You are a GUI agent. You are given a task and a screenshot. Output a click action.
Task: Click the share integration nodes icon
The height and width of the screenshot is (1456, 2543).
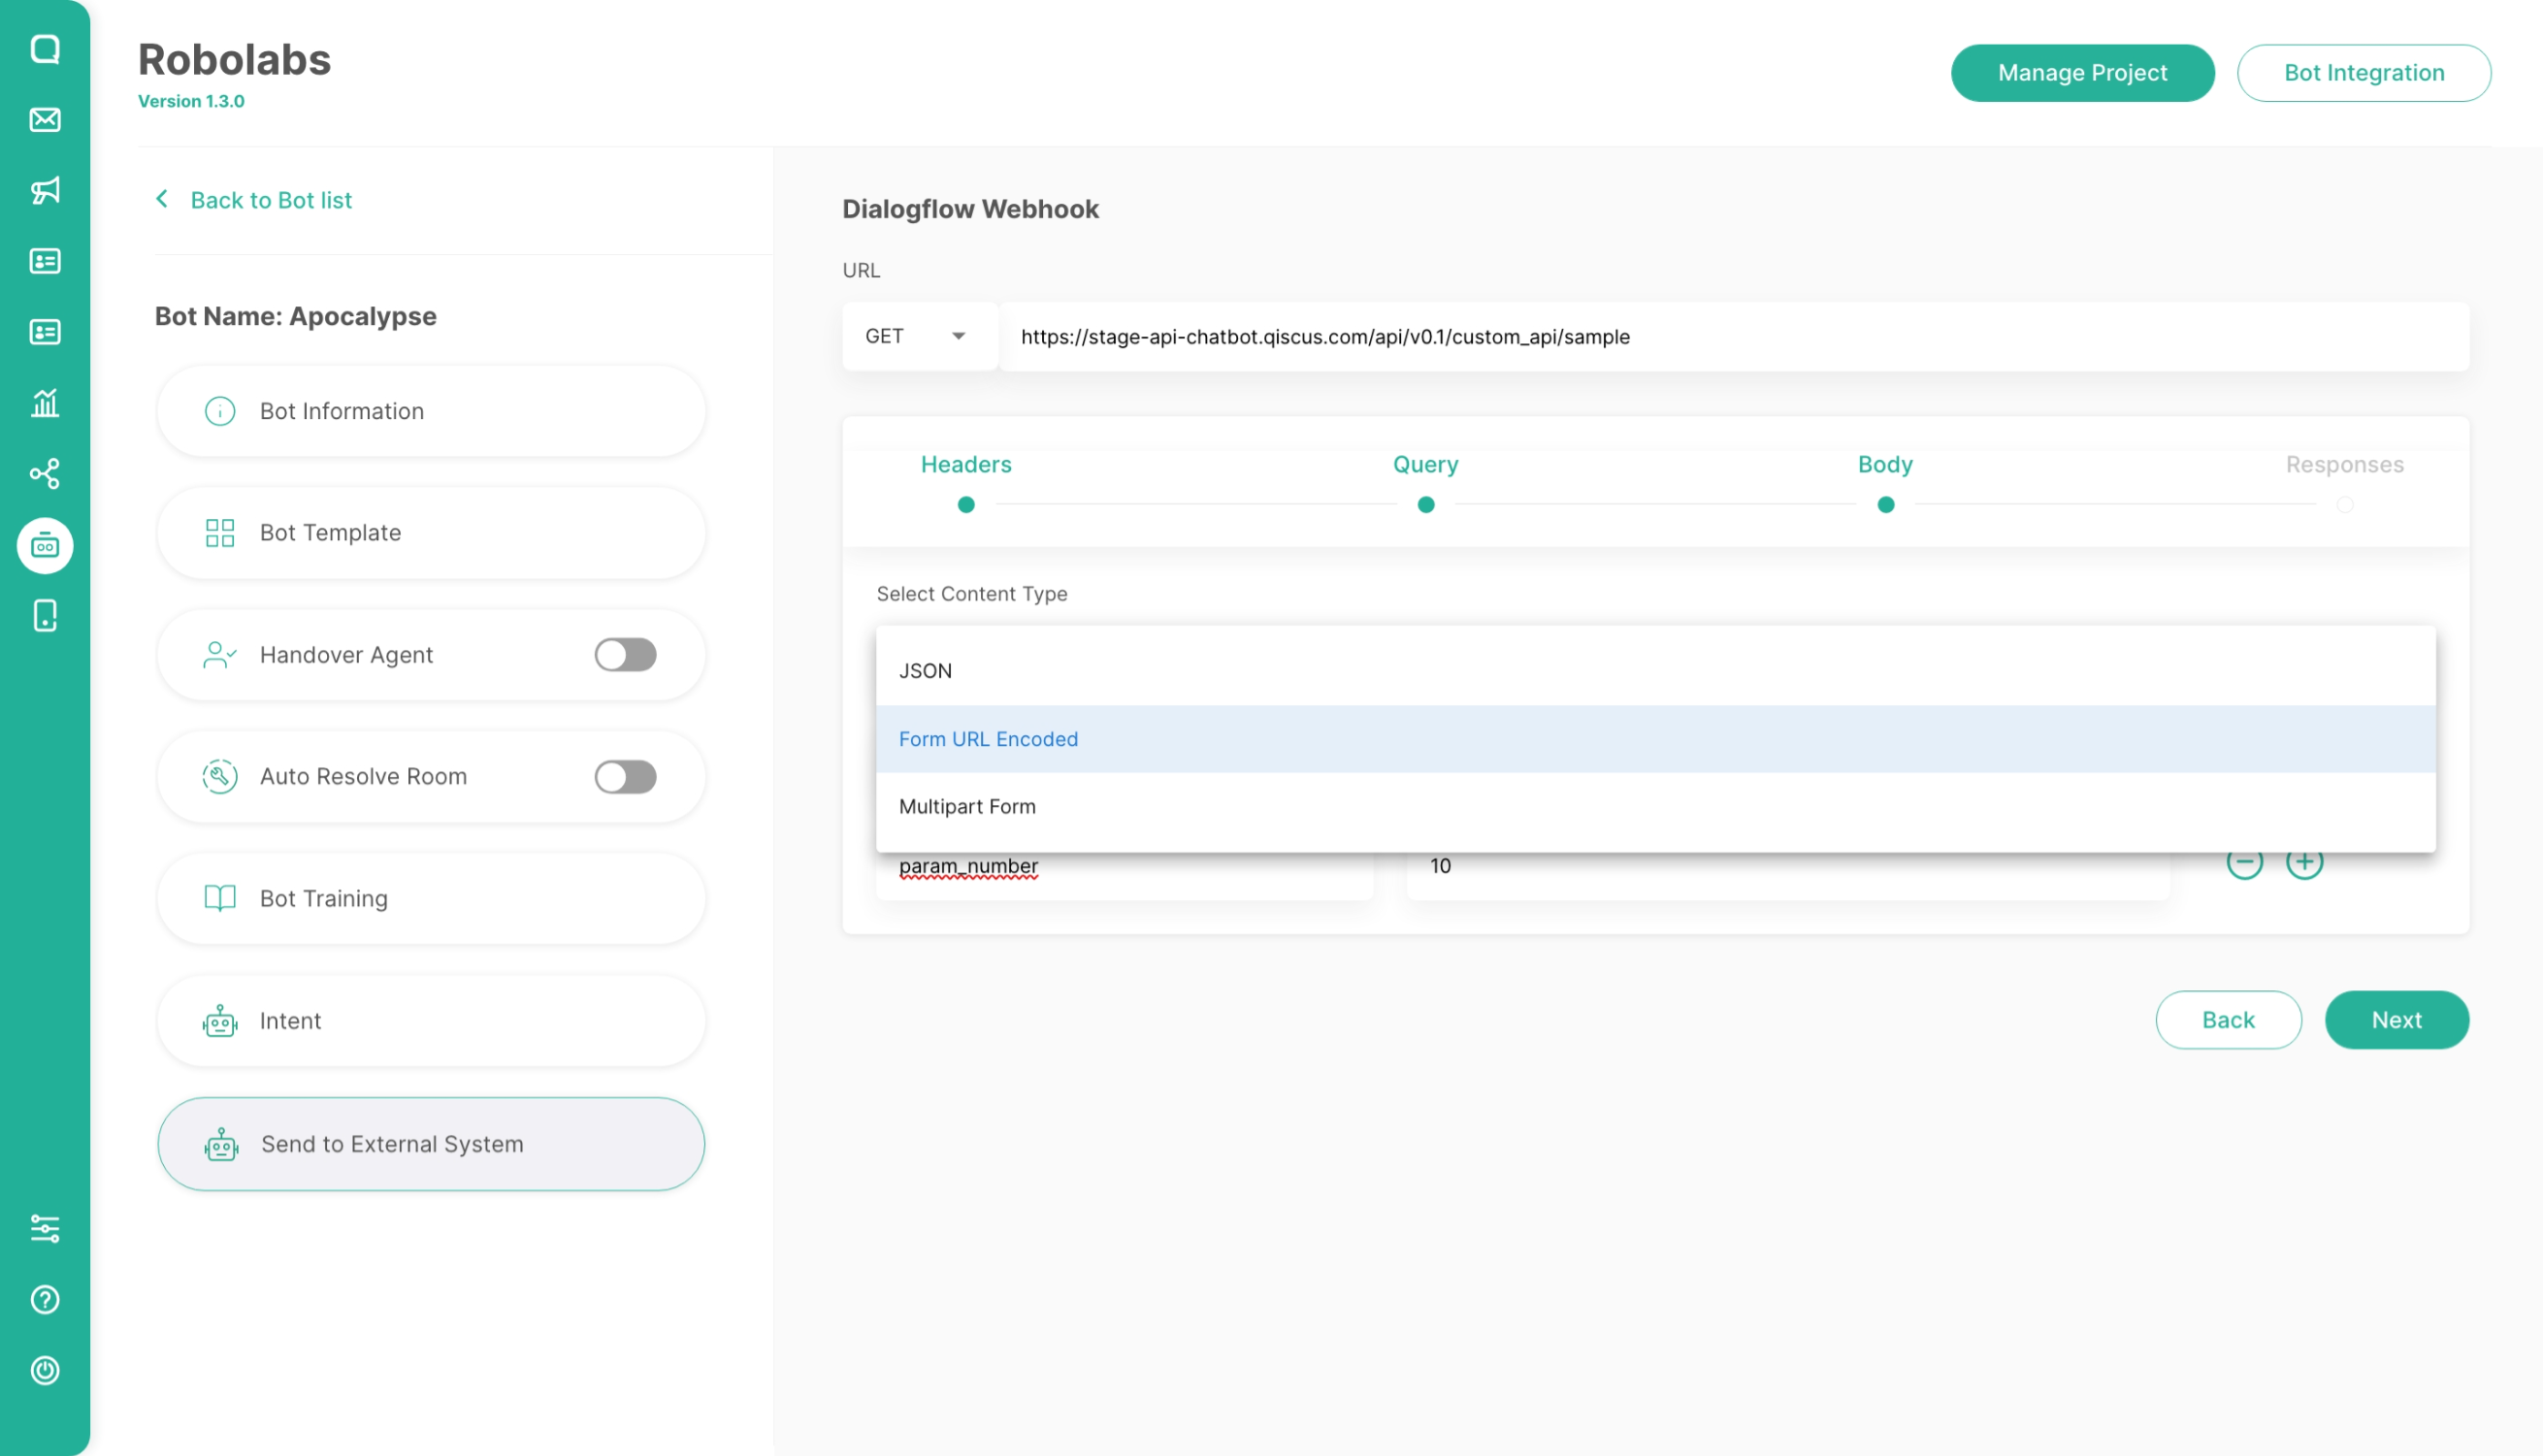(45, 473)
